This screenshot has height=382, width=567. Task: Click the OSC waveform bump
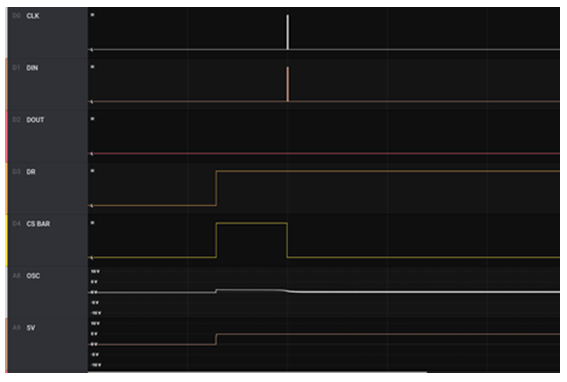(252, 290)
